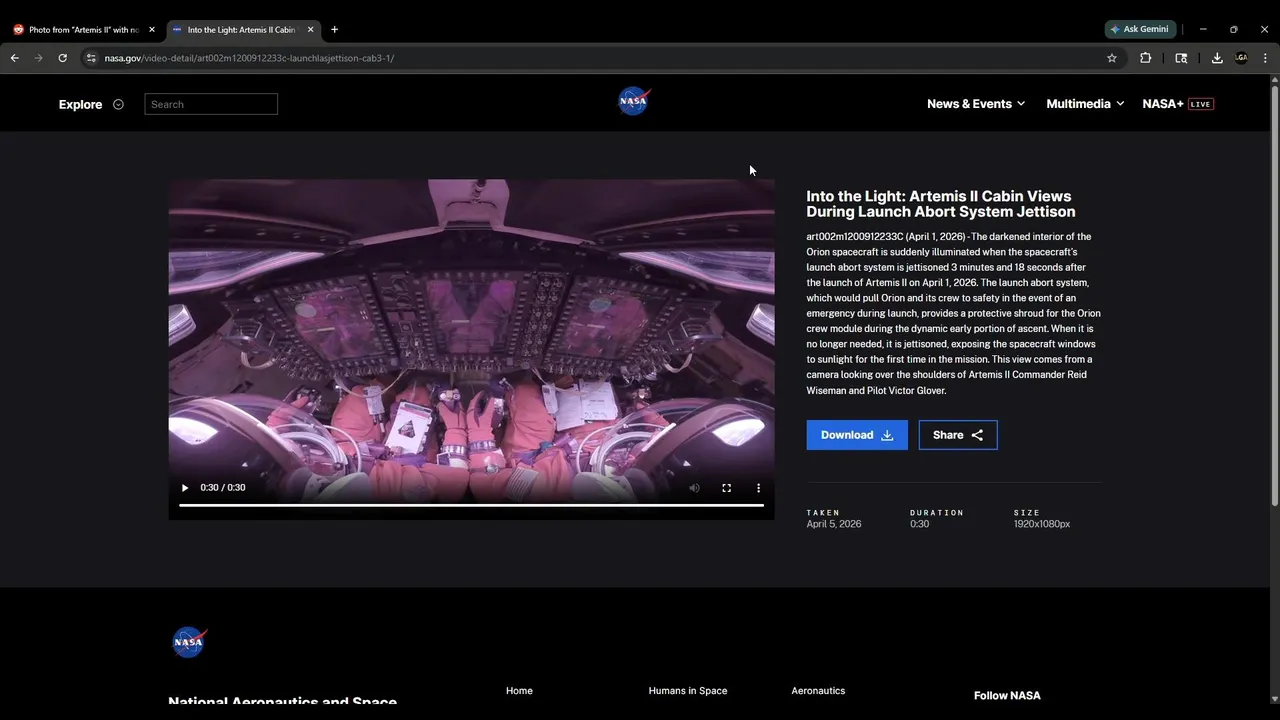
Task: Open browser Extensions menu
Action: point(1146,58)
